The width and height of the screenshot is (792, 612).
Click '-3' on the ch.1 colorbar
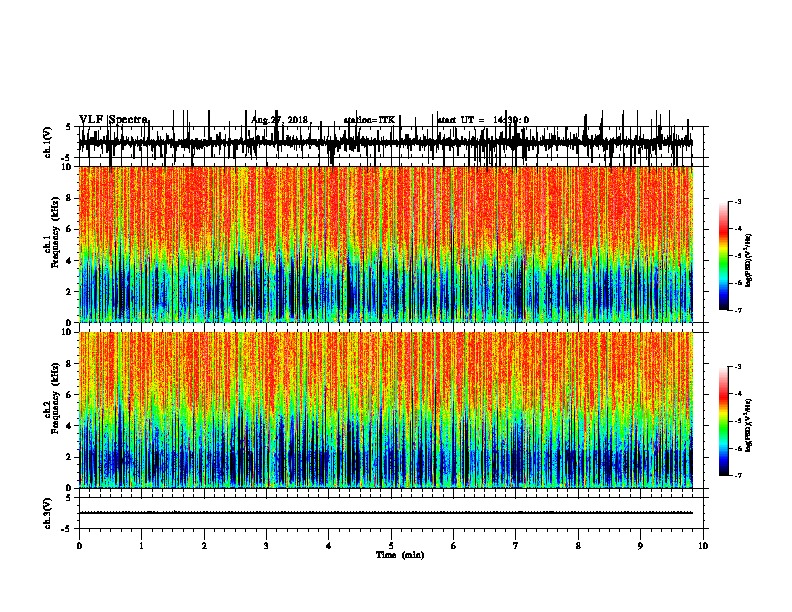738,202
